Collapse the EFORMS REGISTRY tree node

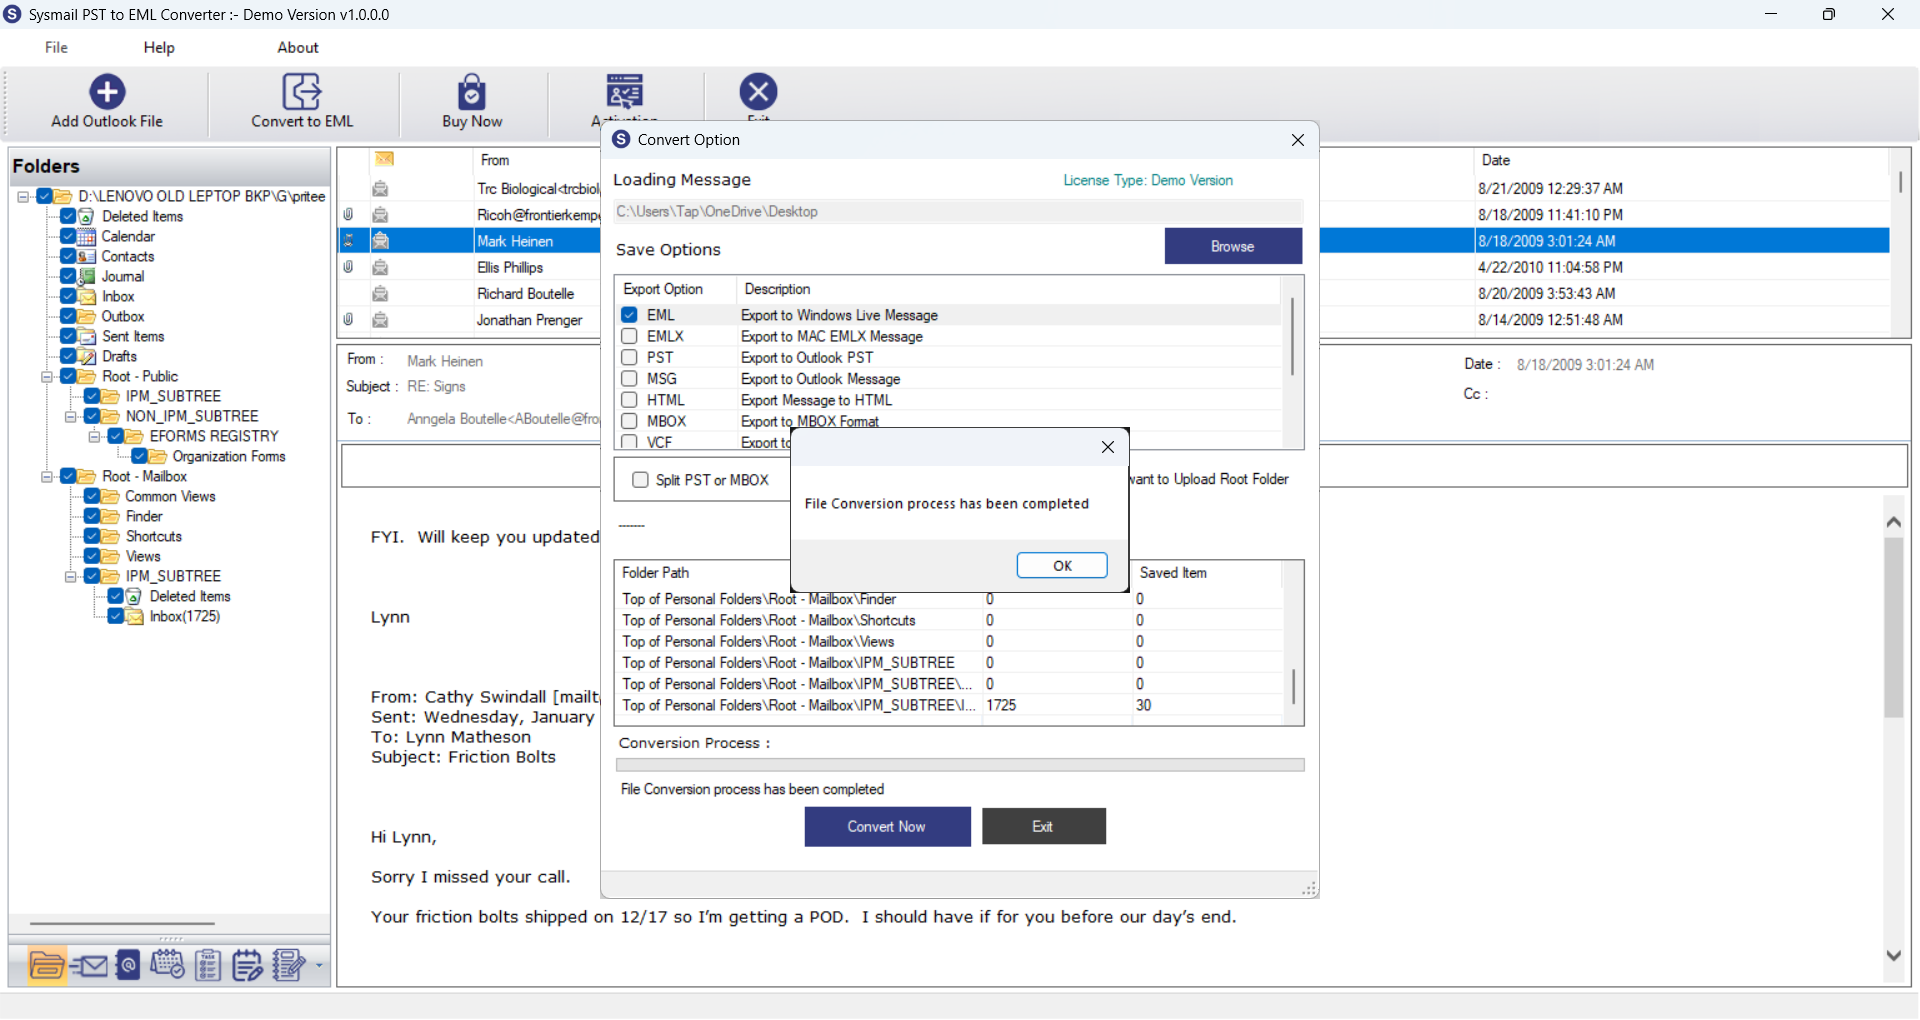[x=94, y=437]
